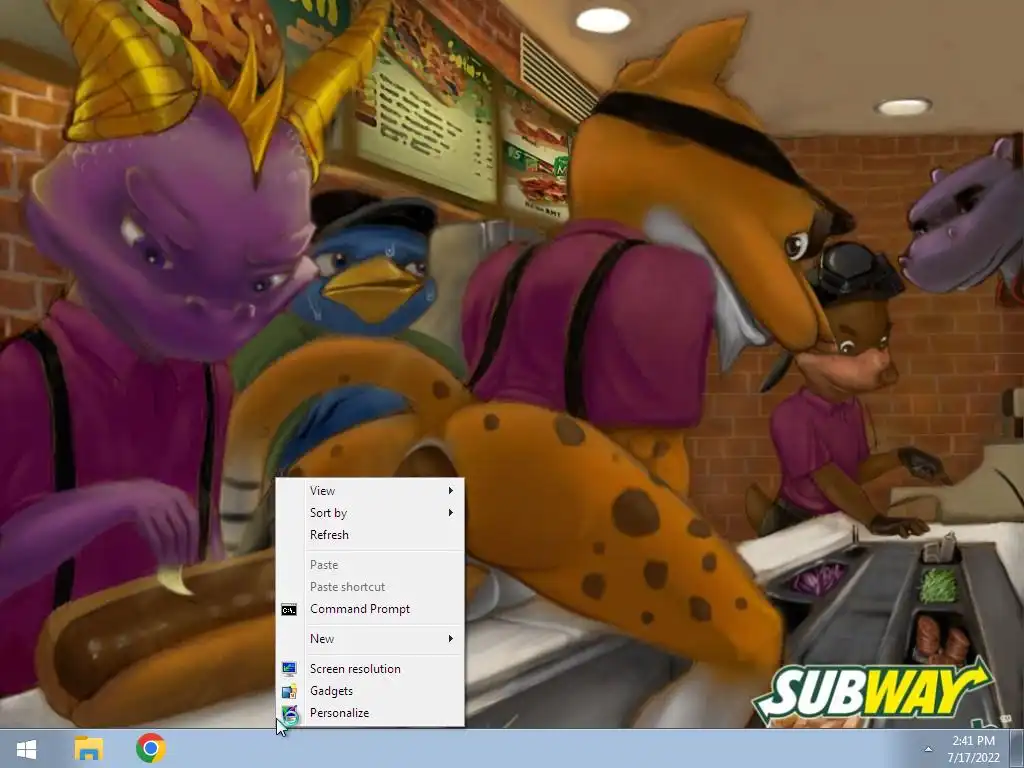Open the New submenu entry
The width and height of the screenshot is (1024, 768).
click(x=370, y=639)
